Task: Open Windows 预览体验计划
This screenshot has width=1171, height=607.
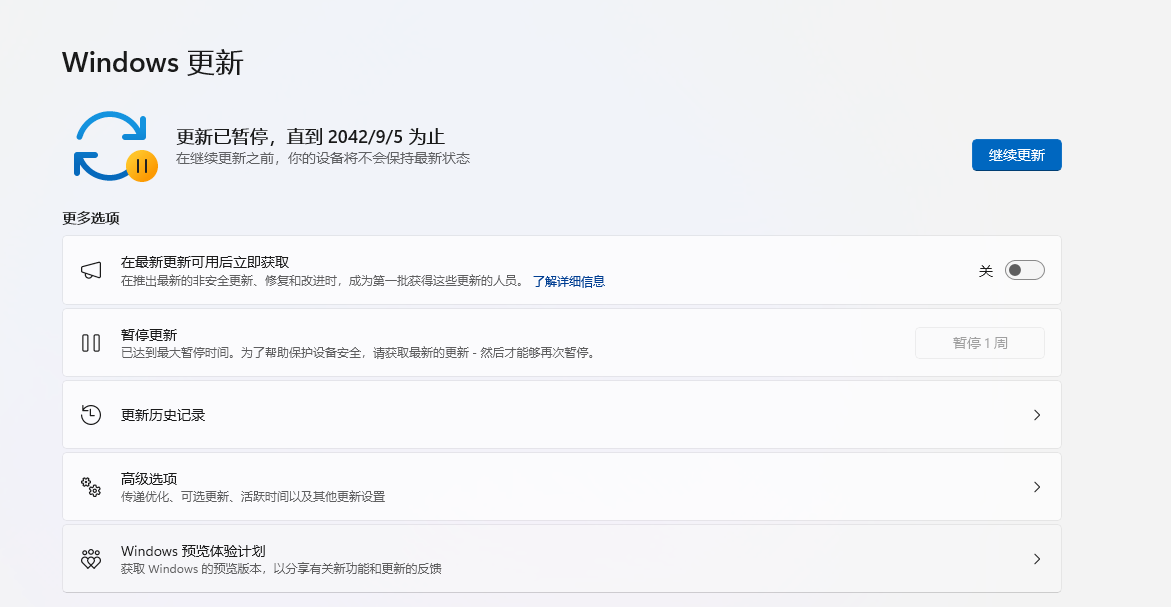Action: click(x=562, y=558)
